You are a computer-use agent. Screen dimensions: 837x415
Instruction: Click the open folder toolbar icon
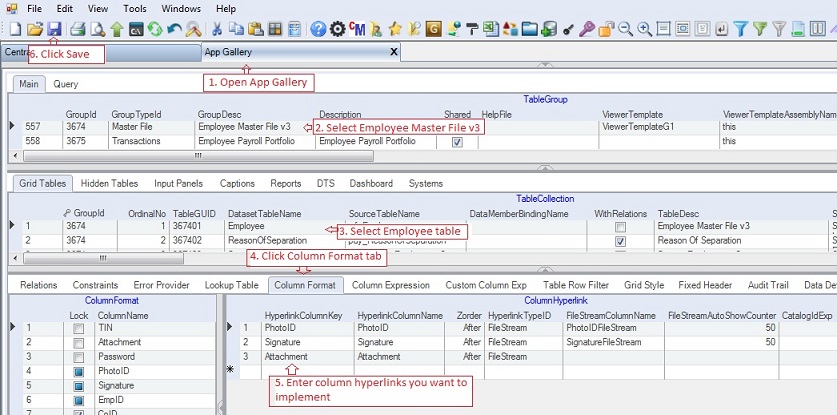[x=35, y=29]
